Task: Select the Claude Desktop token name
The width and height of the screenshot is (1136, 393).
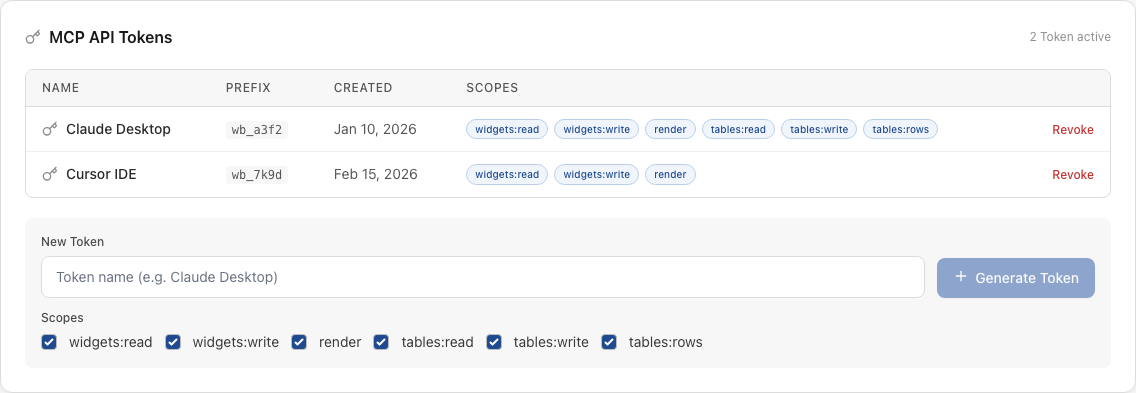Action: 118,130
